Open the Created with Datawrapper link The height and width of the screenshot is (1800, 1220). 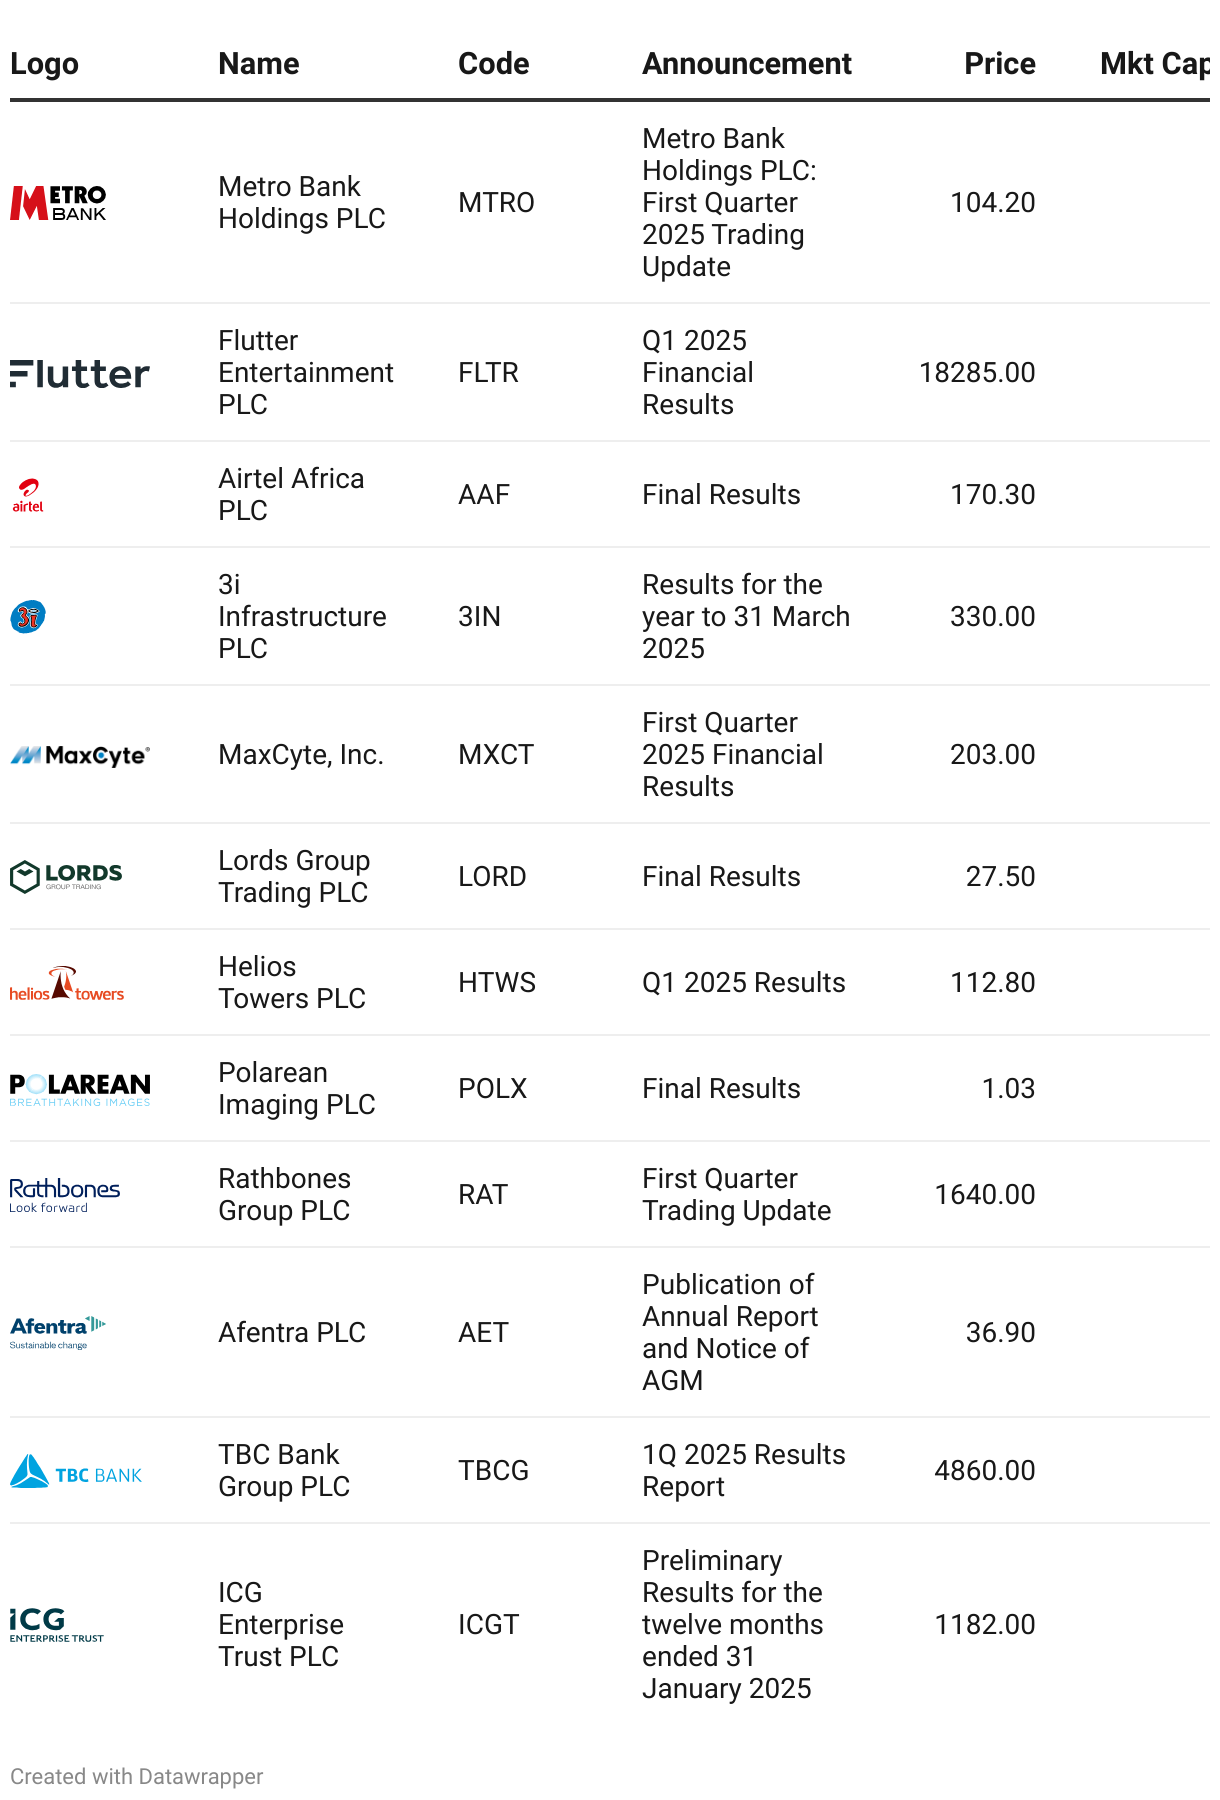[x=137, y=1776]
